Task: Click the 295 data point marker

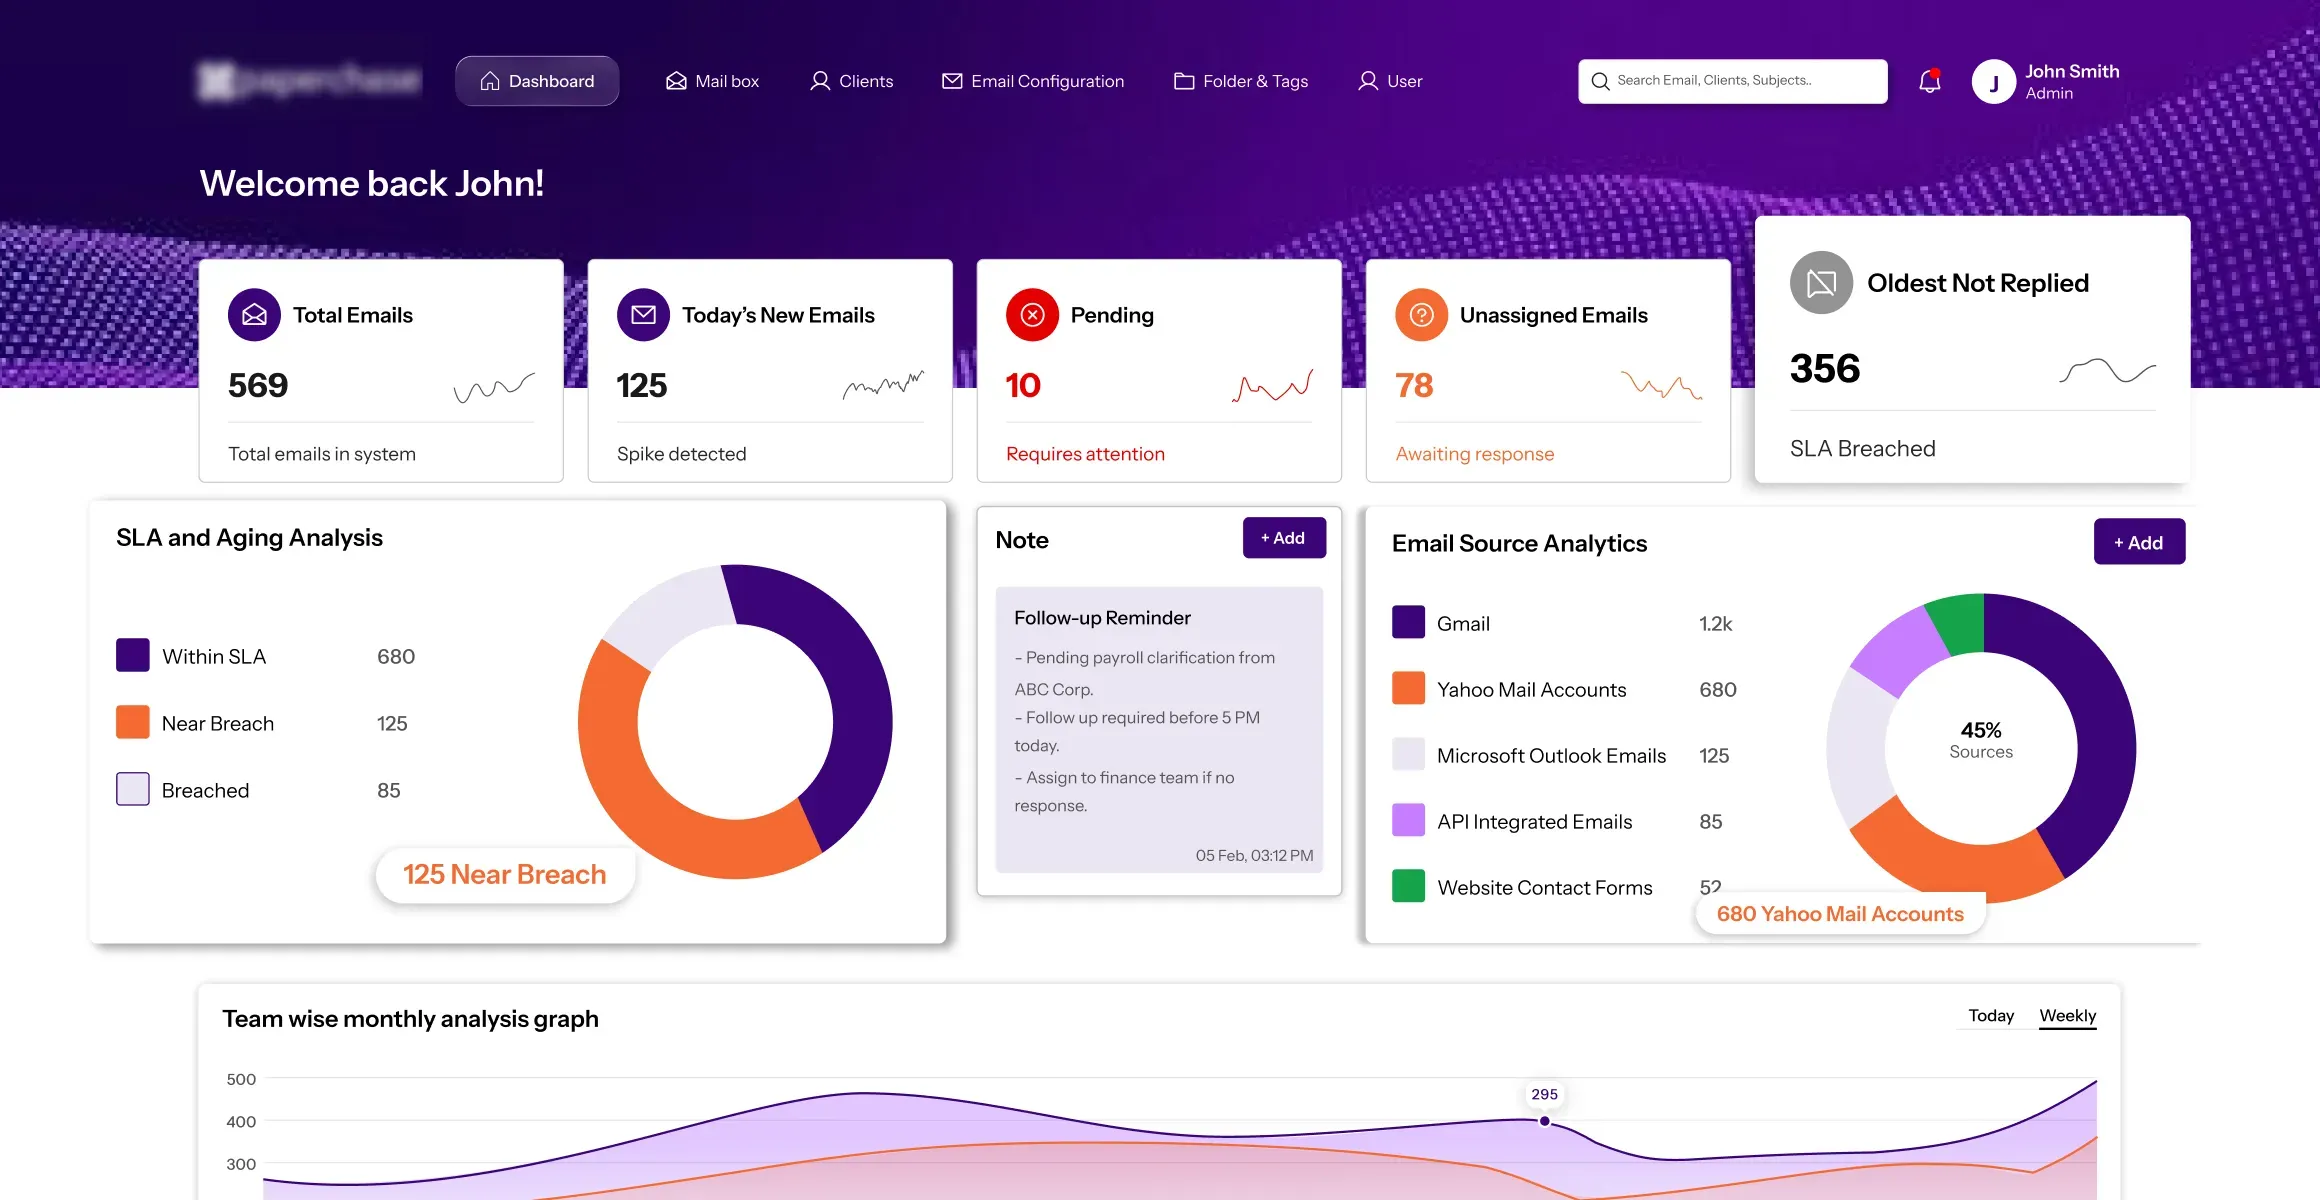Action: pyautogui.click(x=1545, y=1121)
